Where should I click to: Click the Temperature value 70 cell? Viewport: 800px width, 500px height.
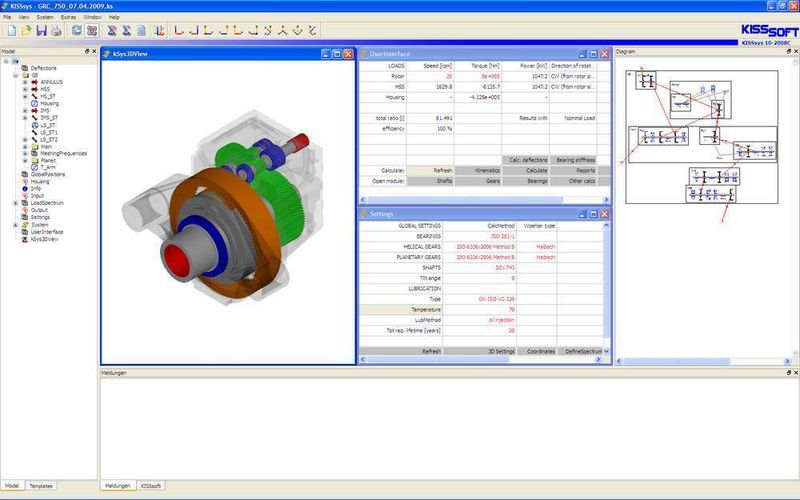480,310
